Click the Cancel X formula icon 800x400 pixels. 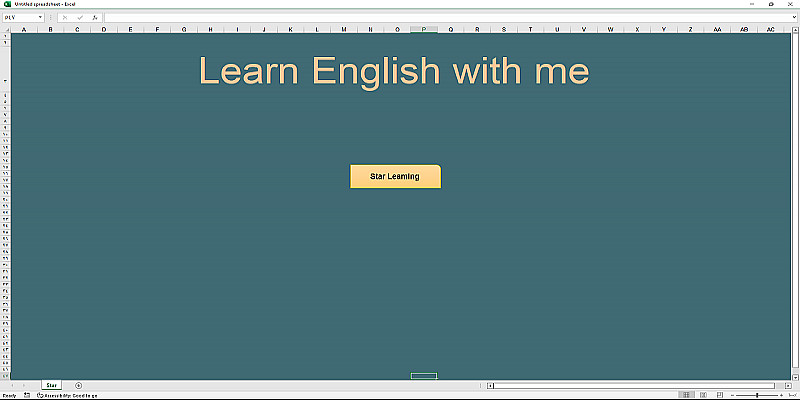point(65,17)
